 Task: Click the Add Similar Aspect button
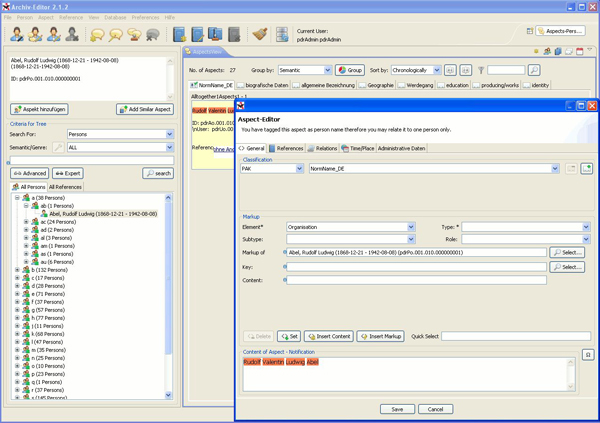(x=144, y=109)
